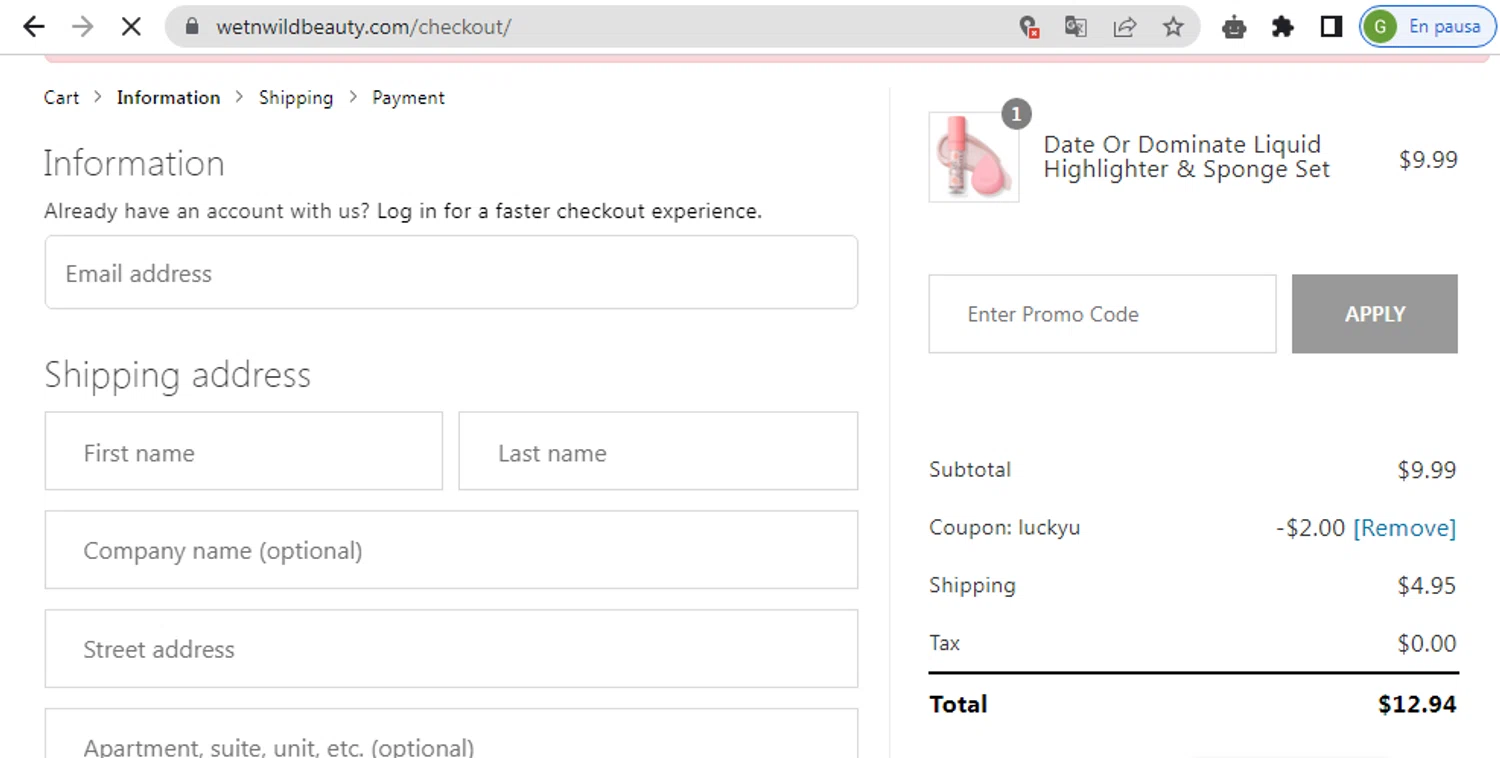
Task: Click the translate page icon
Action: pyautogui.click(x=1076, y=27)
